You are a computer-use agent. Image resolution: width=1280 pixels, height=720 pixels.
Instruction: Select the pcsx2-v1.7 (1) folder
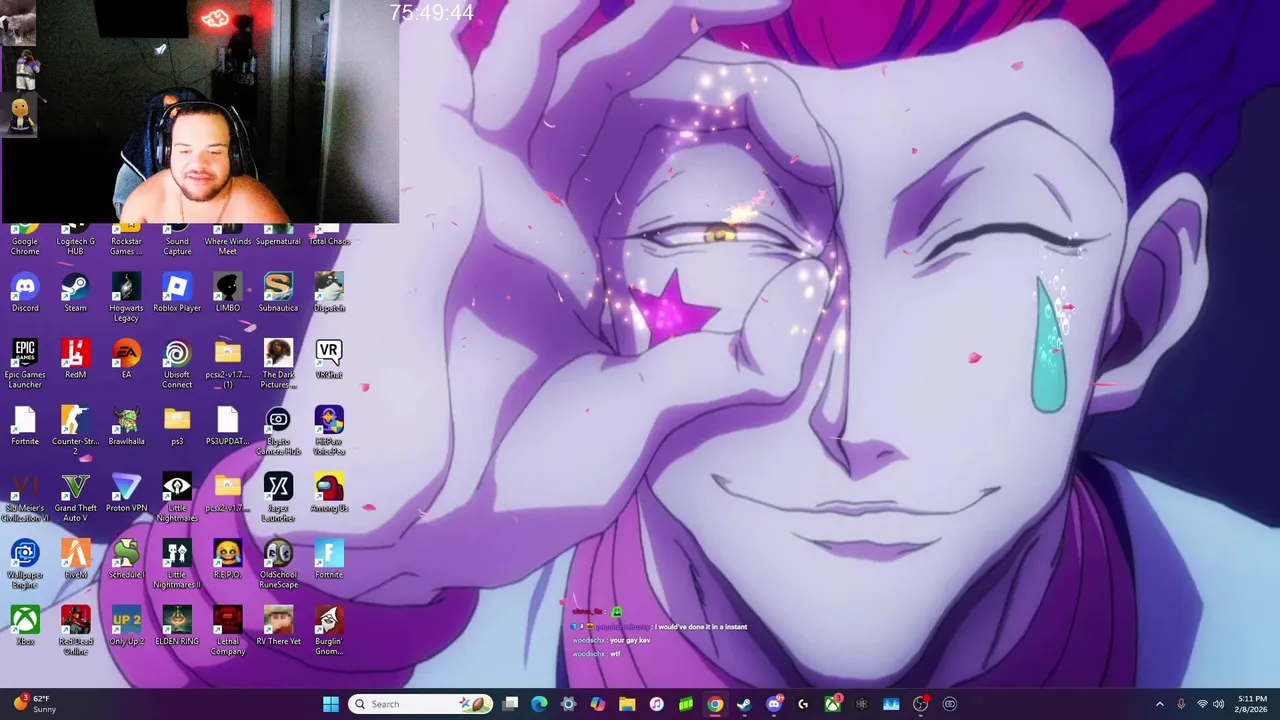[228, 364]
